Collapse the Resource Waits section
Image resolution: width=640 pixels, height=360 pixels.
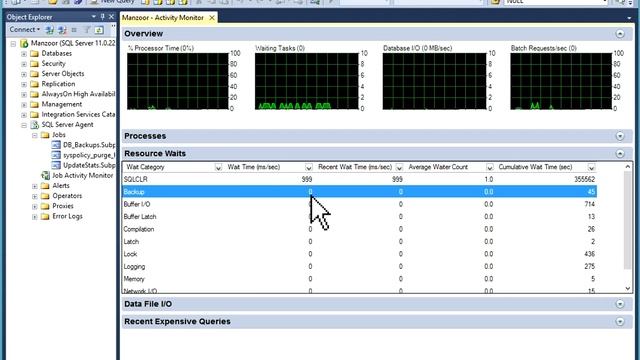620,153
